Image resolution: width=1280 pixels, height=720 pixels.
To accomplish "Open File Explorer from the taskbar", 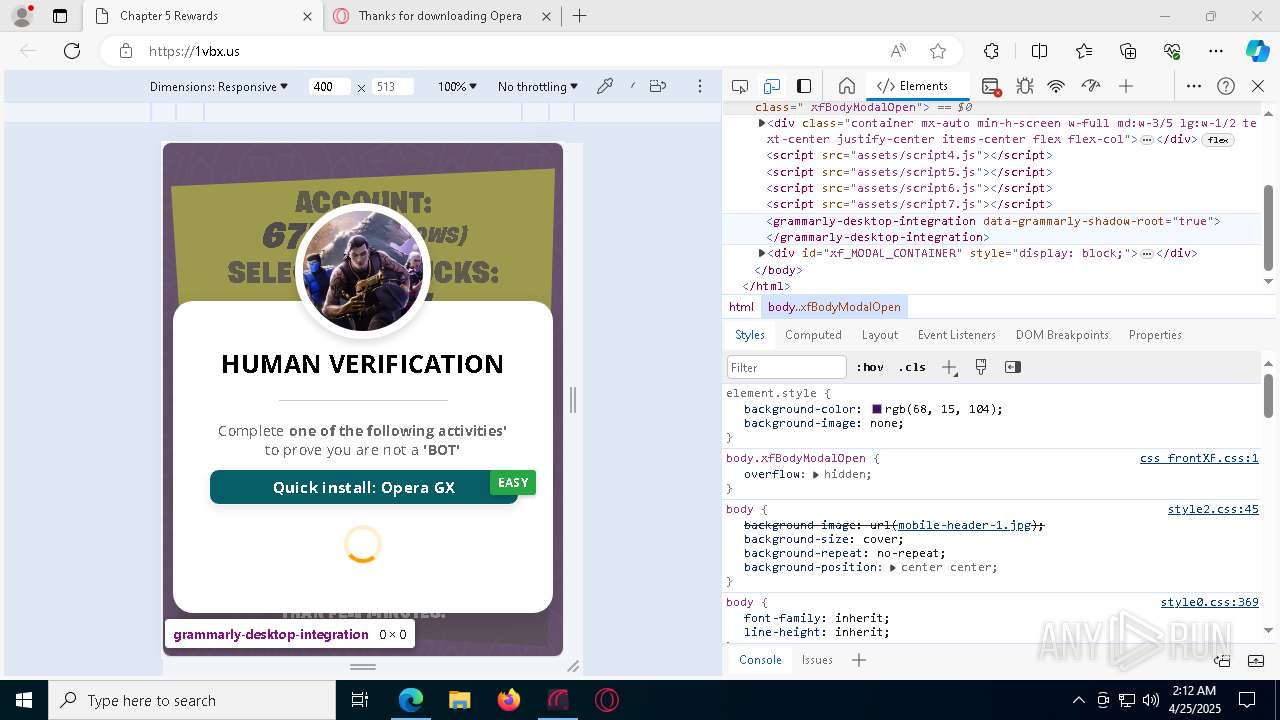I will (x=459, y=700).
